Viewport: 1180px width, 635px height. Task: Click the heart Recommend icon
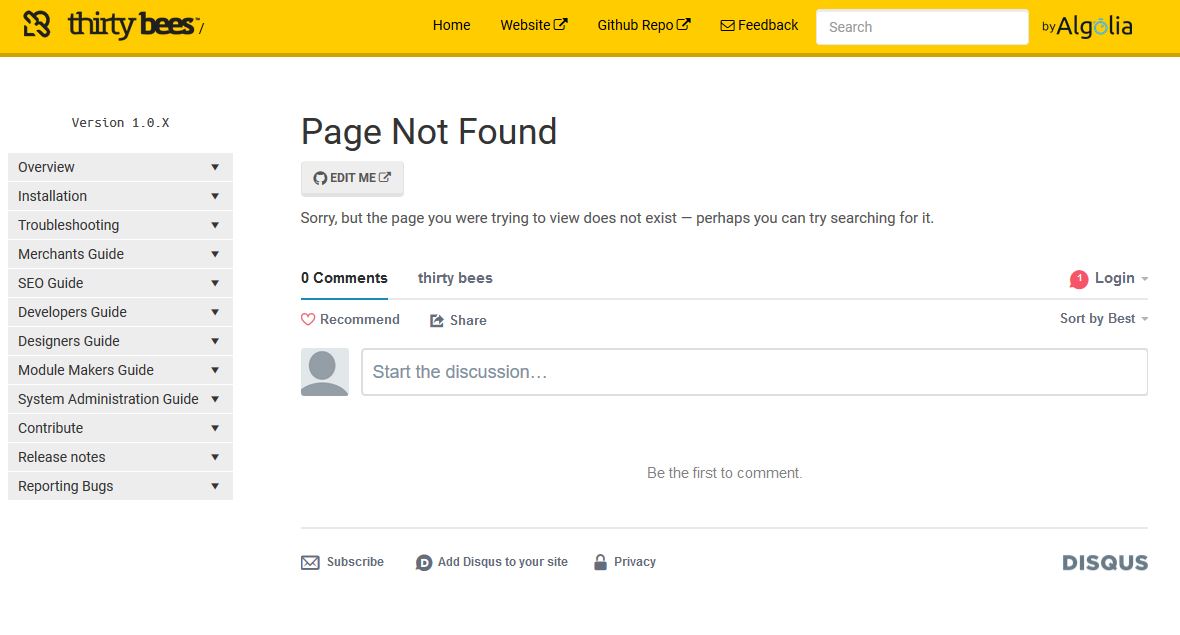tap(308, 320)
